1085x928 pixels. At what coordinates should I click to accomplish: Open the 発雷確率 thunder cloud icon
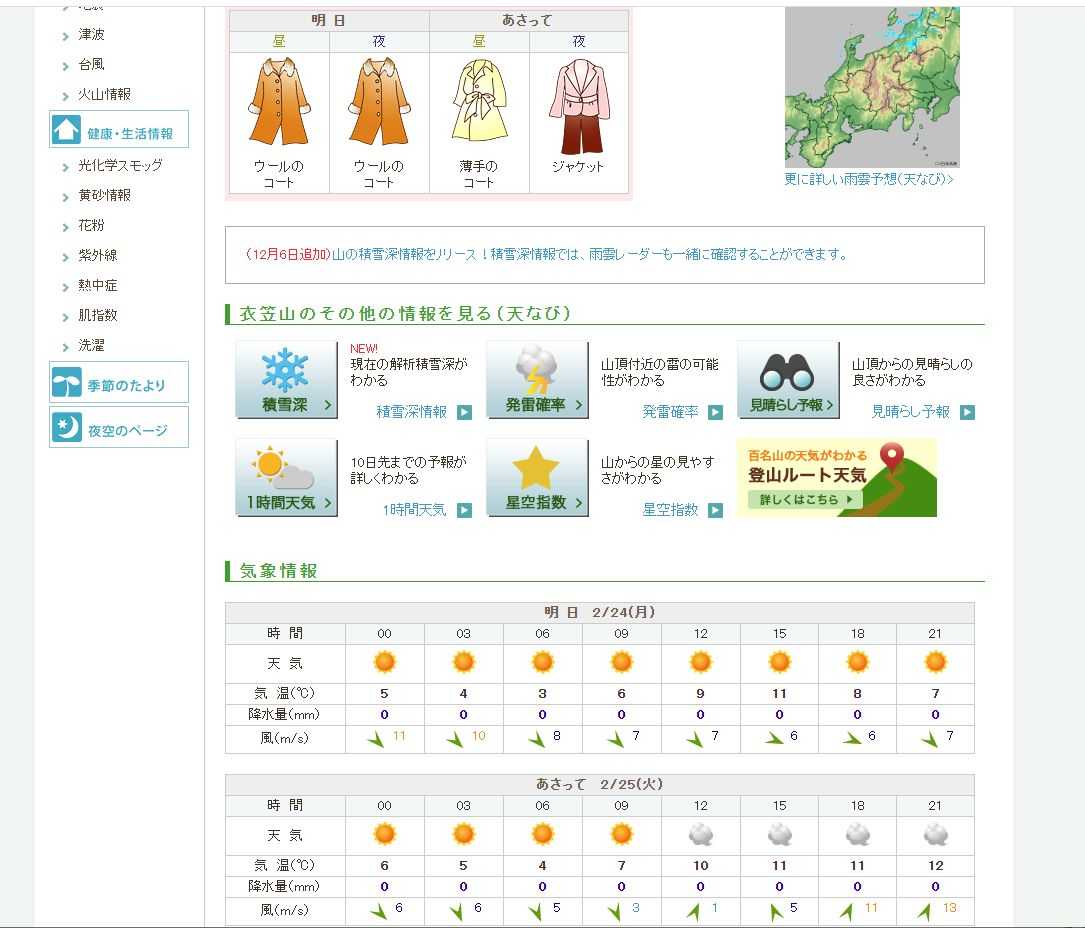point(537,379)
